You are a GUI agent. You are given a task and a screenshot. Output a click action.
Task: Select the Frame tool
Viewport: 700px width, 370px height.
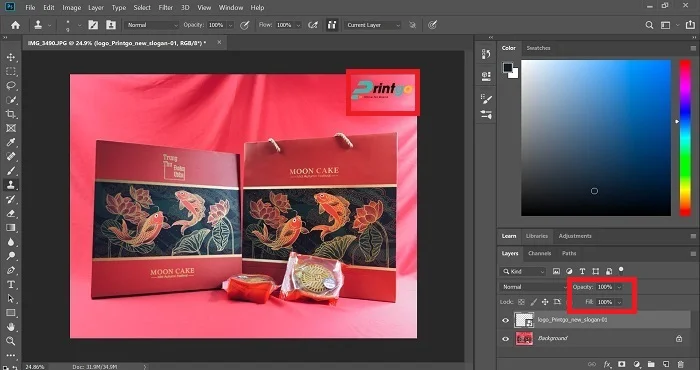coord(11,128)
